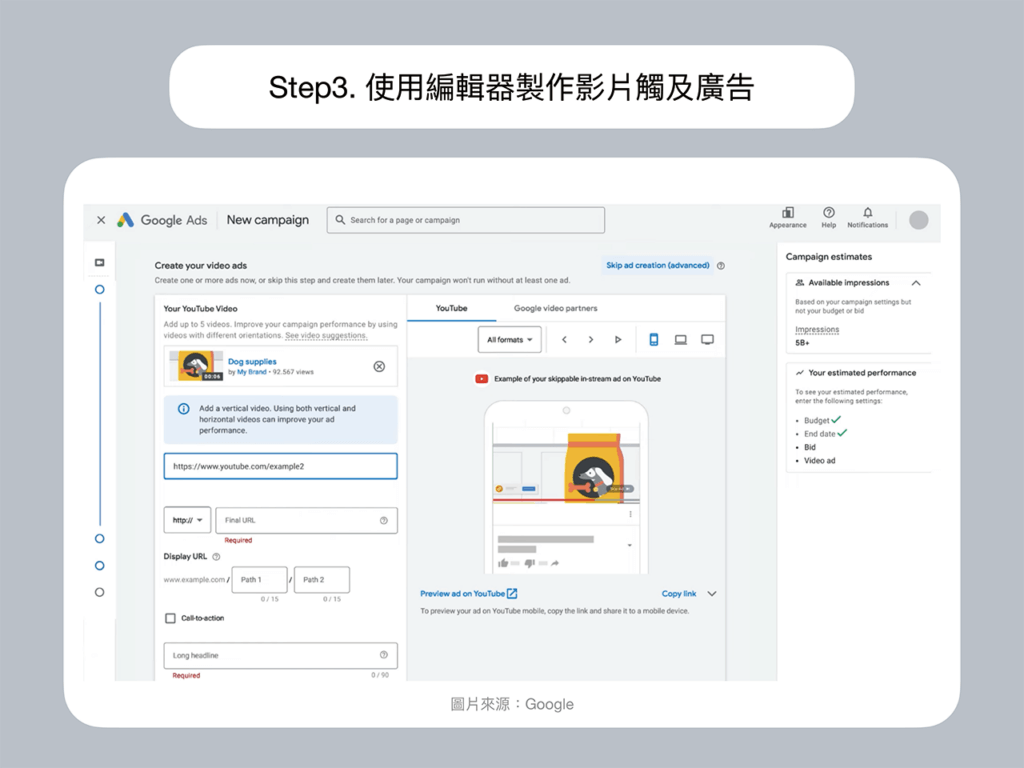Screen dimensions: 1024x768
Task: Click the Path 1 field
Action: point(259,580)
